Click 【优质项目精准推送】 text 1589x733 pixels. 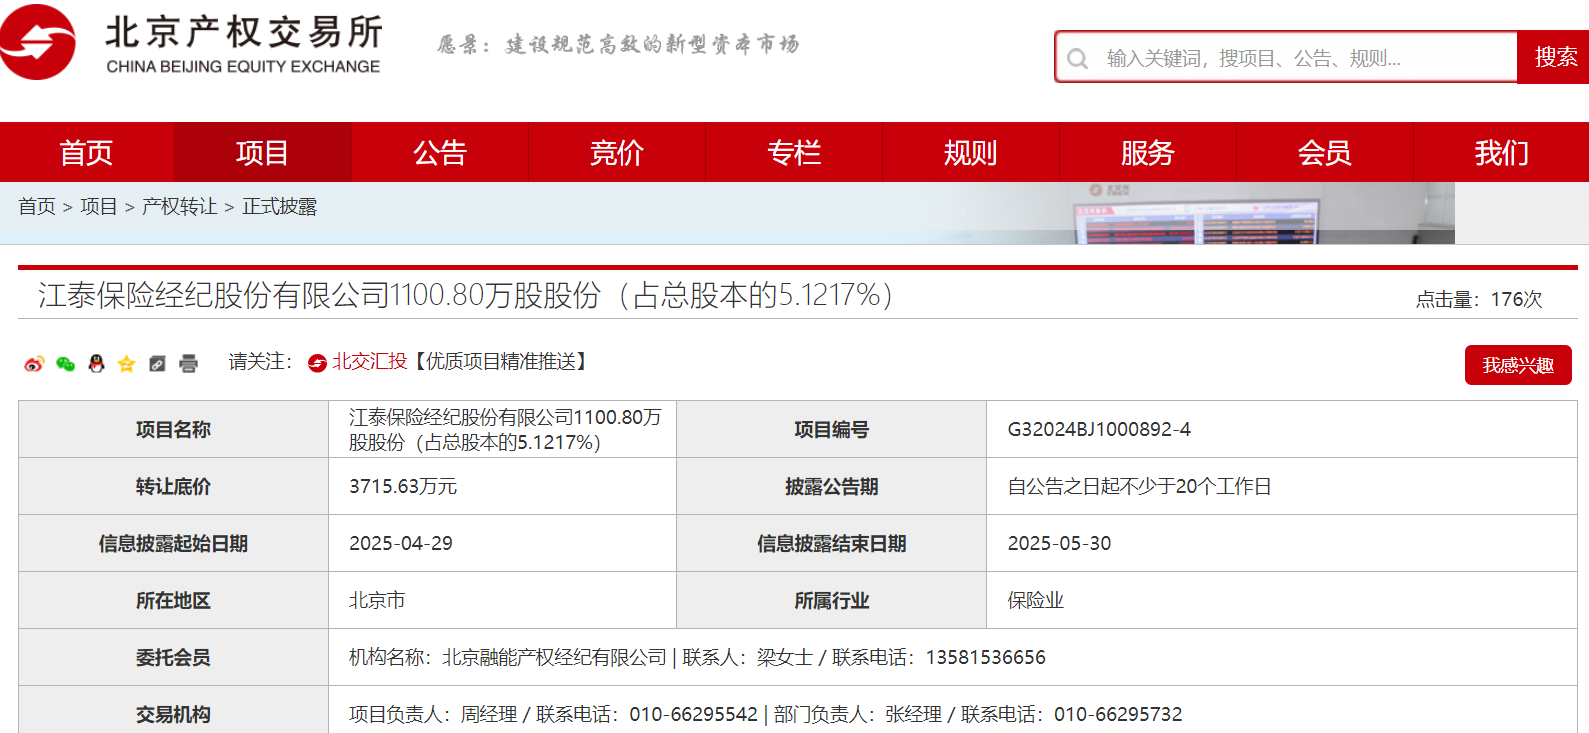pos(499,361)
